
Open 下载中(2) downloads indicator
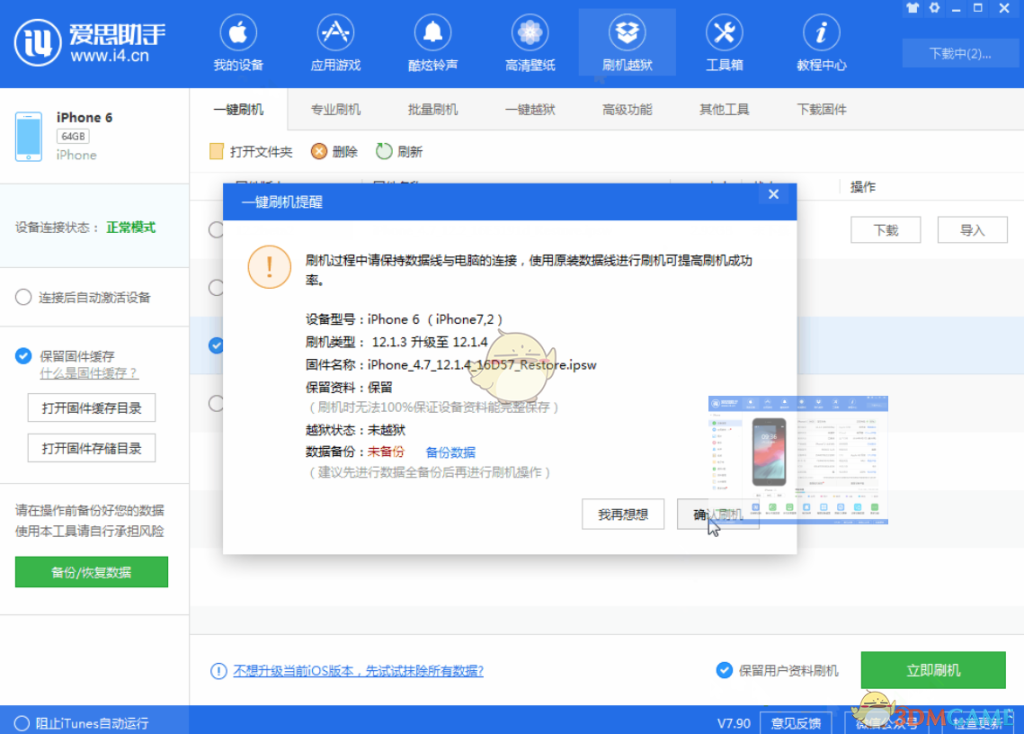coord(959,53)
